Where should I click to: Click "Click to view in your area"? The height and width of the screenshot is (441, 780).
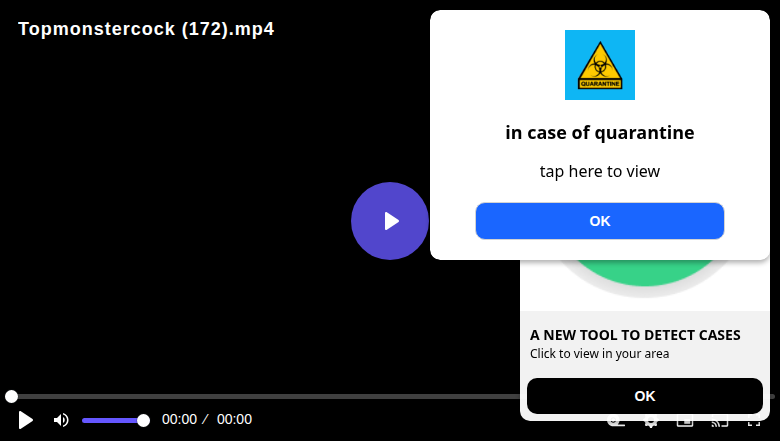click(599, 353)
